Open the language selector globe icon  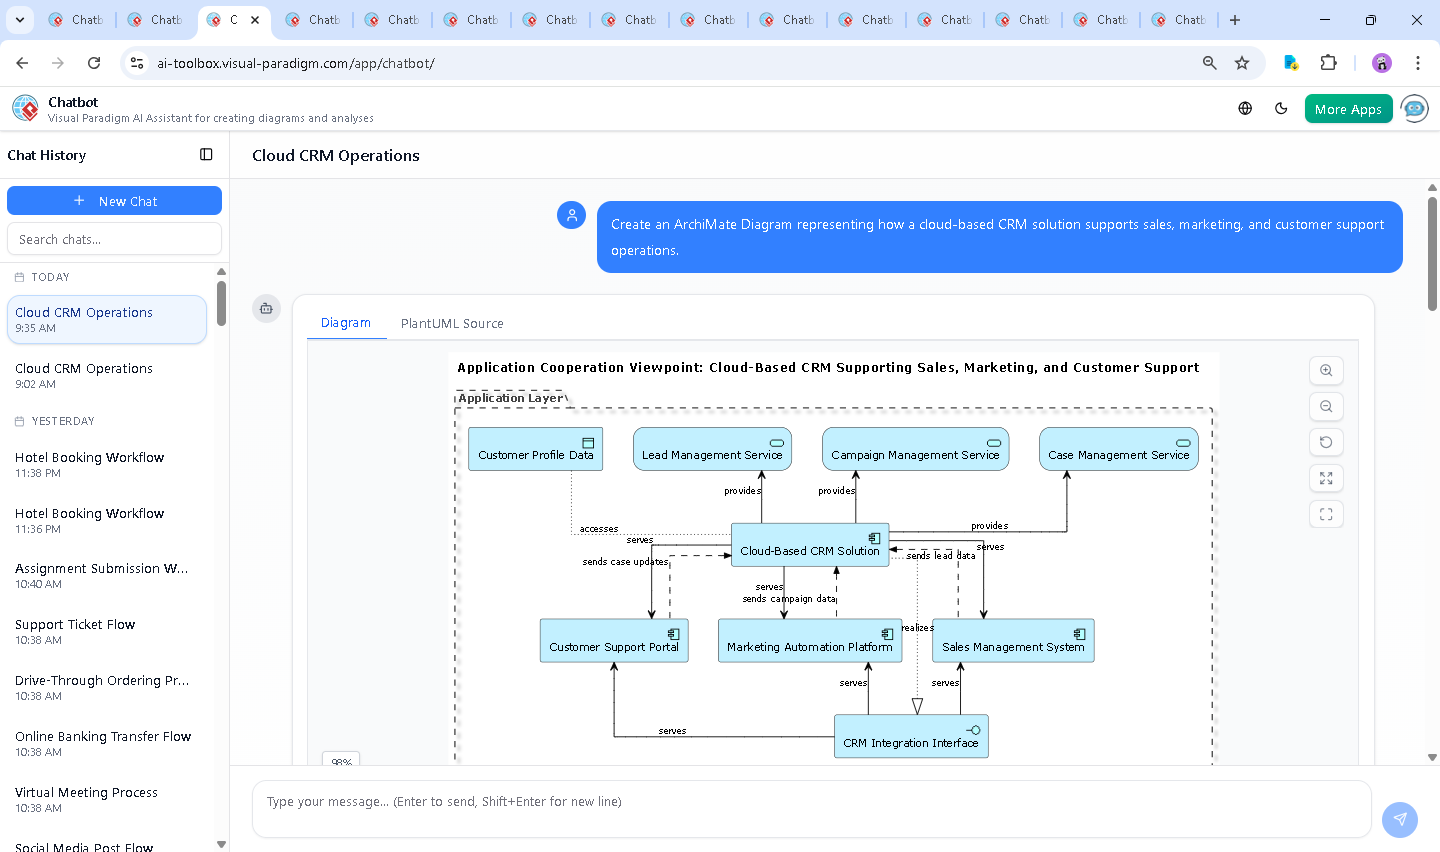1245,108
